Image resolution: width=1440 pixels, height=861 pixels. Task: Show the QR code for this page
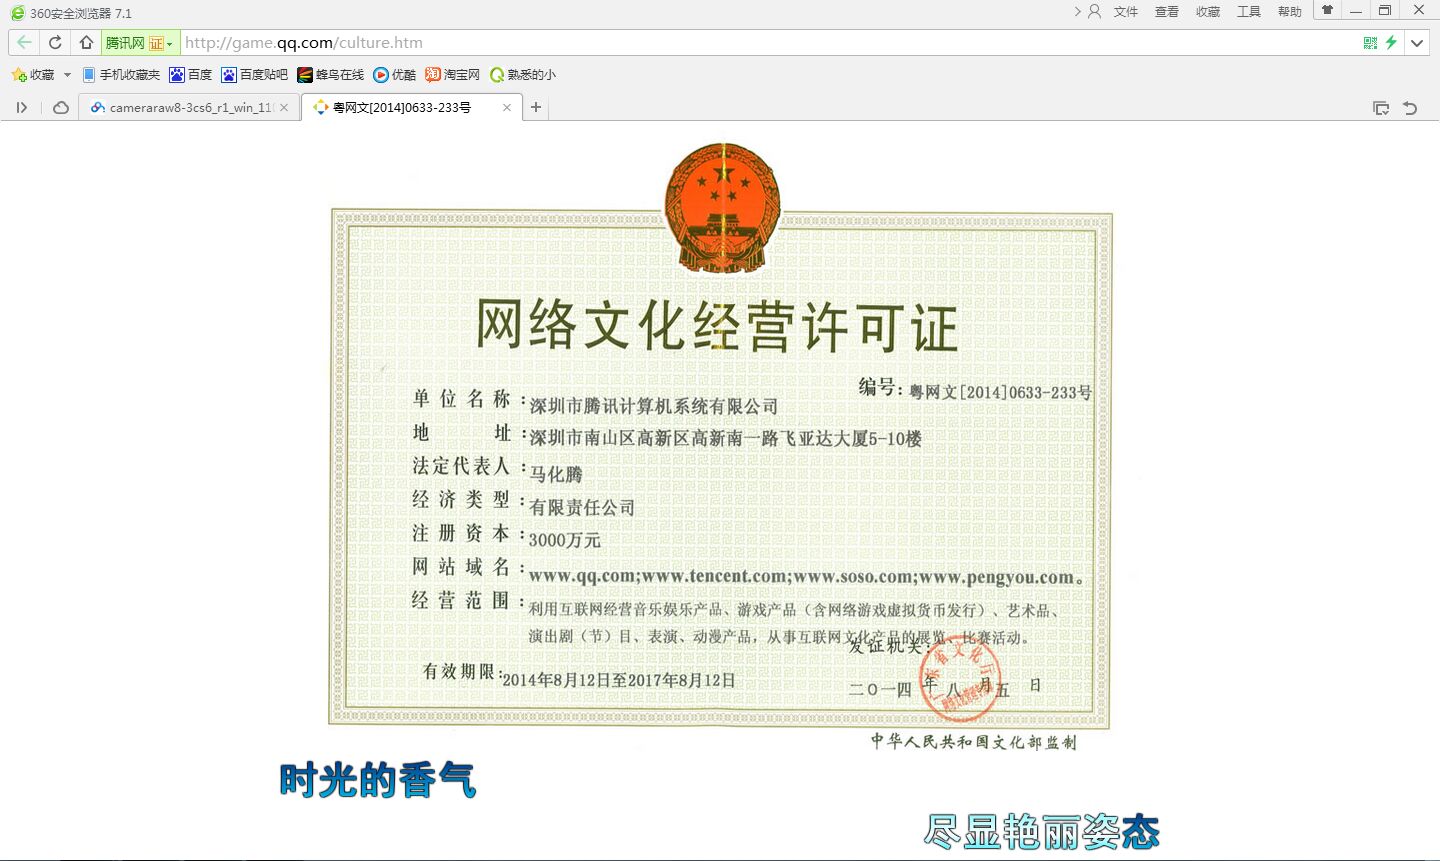pos(1370,43)
